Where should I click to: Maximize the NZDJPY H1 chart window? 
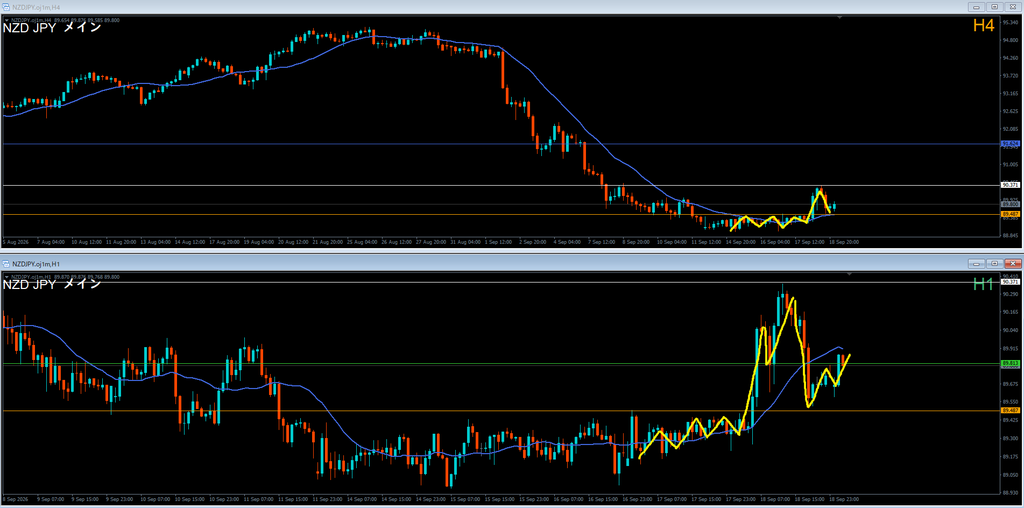pyautogui.click(x=995, y=264)
